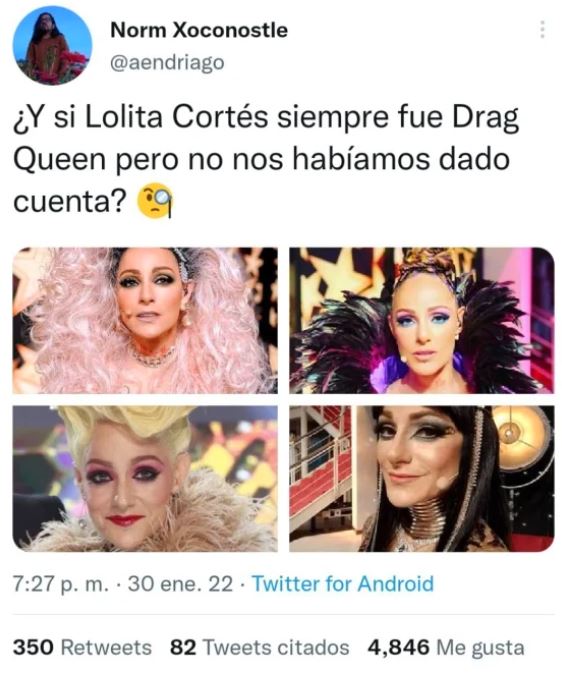Open the long black wig photo
The image size is (562, 686).
(x=422, y=478)
